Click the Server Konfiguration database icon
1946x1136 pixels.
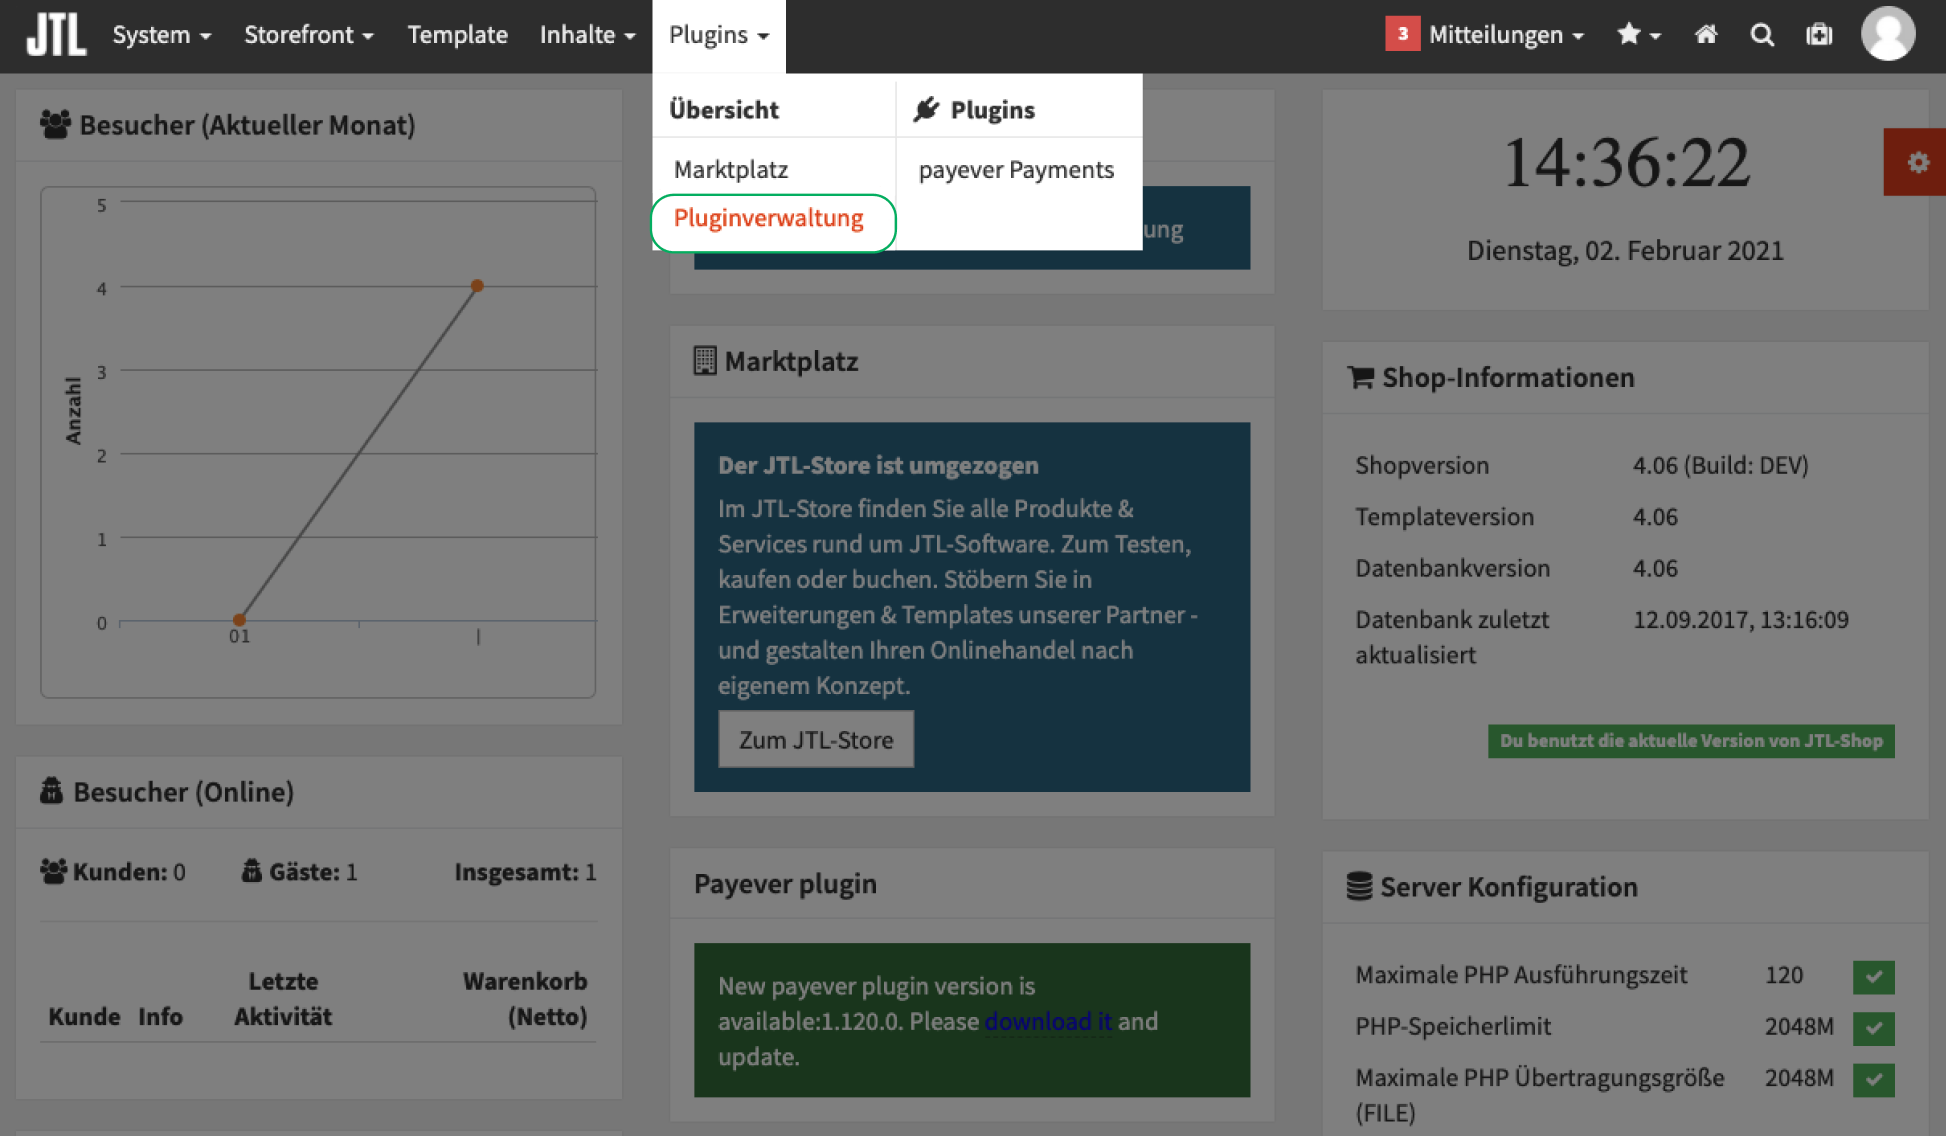(x=1359, y=886)
